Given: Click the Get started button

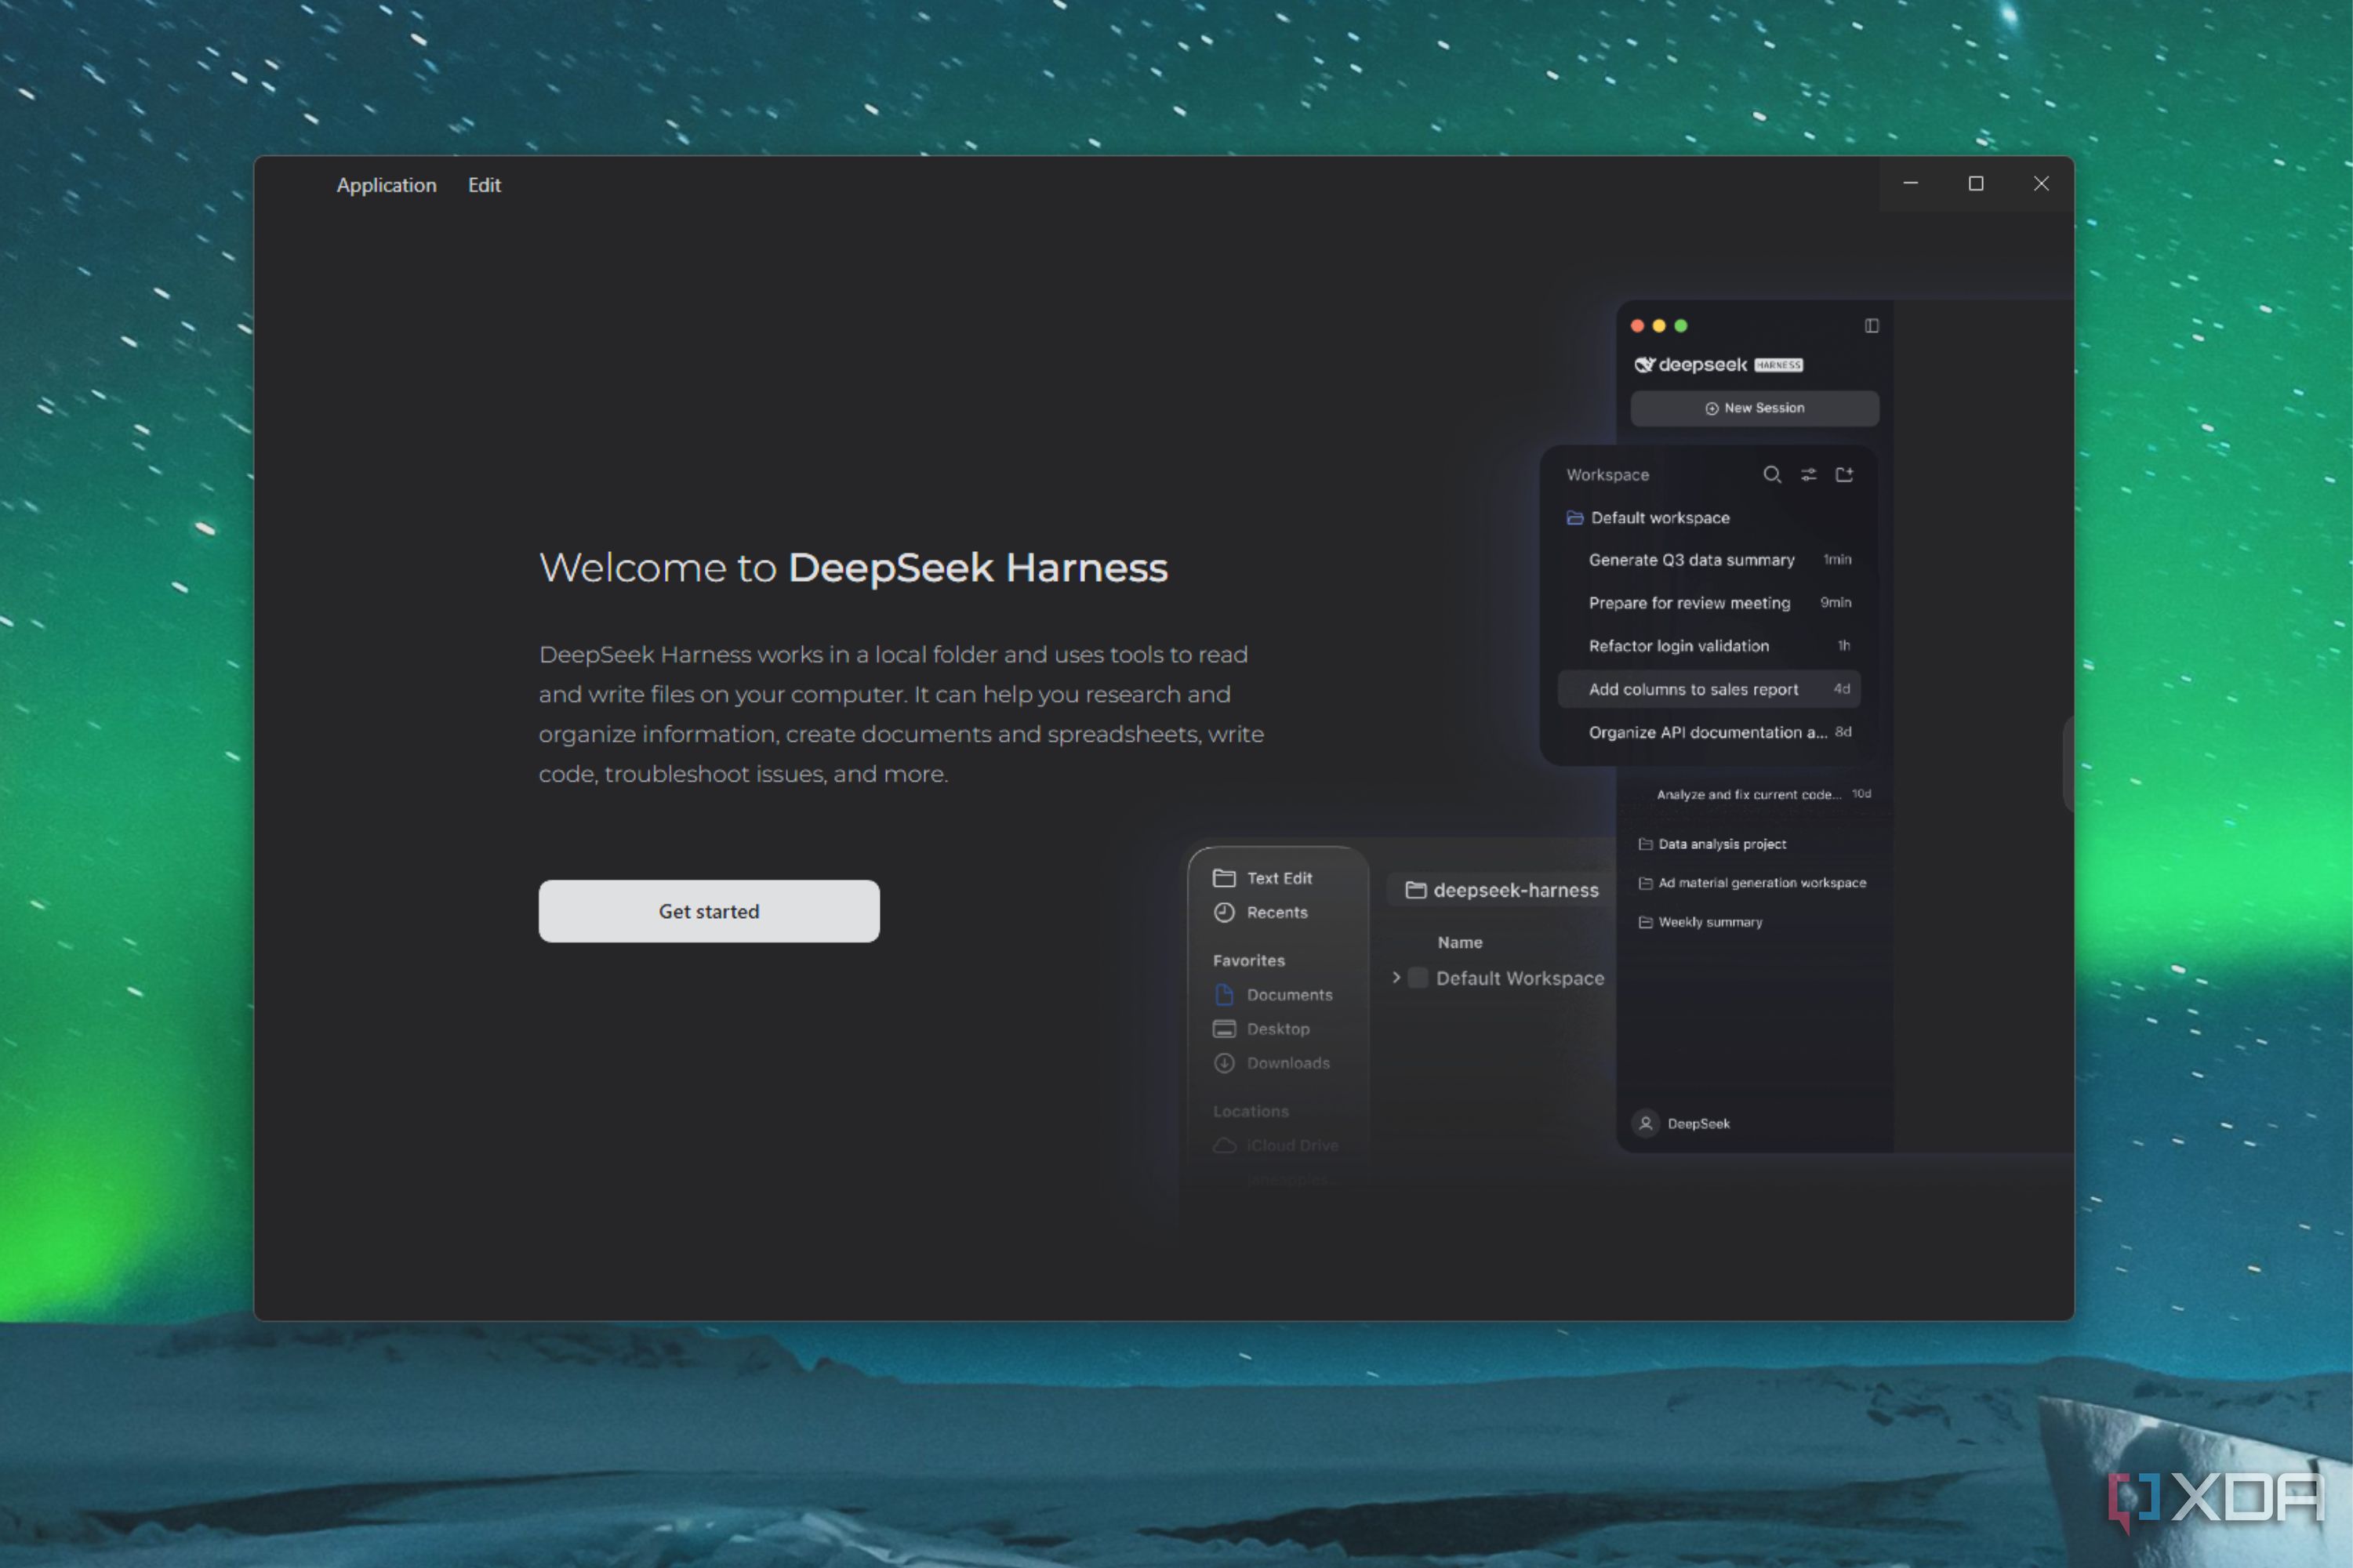Looking at the screenshot, I should (709, 911).
